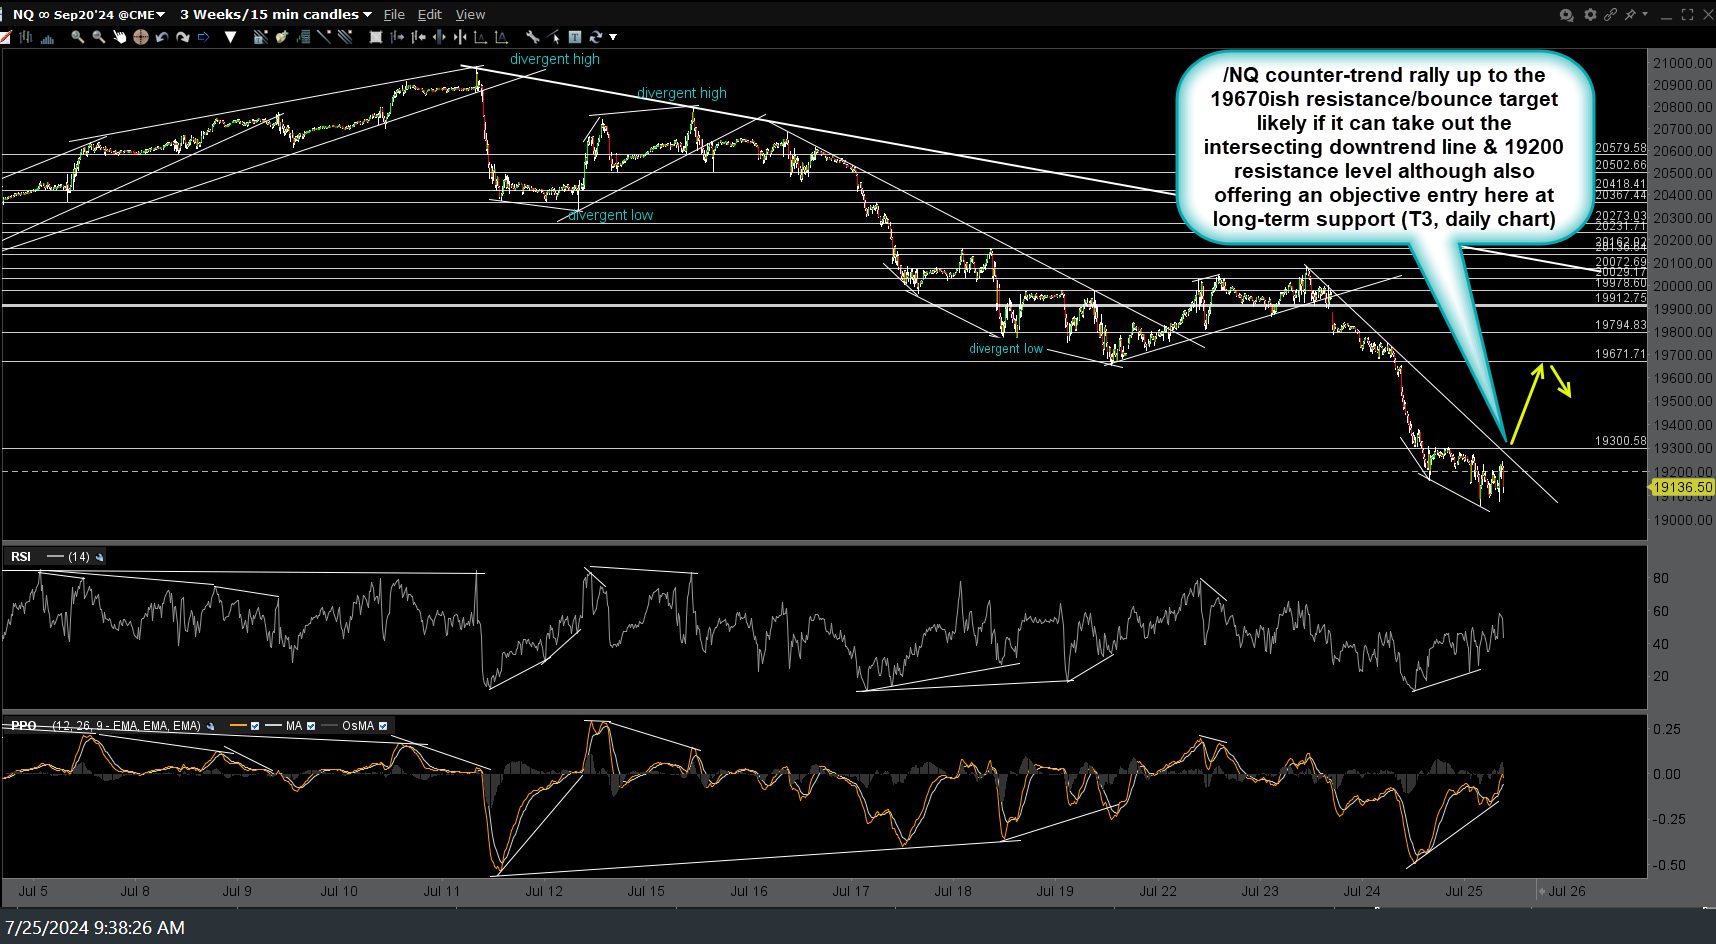This screenshot has height=944, width=1716.
Task: Open RSI indicator settings wrench
Action: [99, 557]
